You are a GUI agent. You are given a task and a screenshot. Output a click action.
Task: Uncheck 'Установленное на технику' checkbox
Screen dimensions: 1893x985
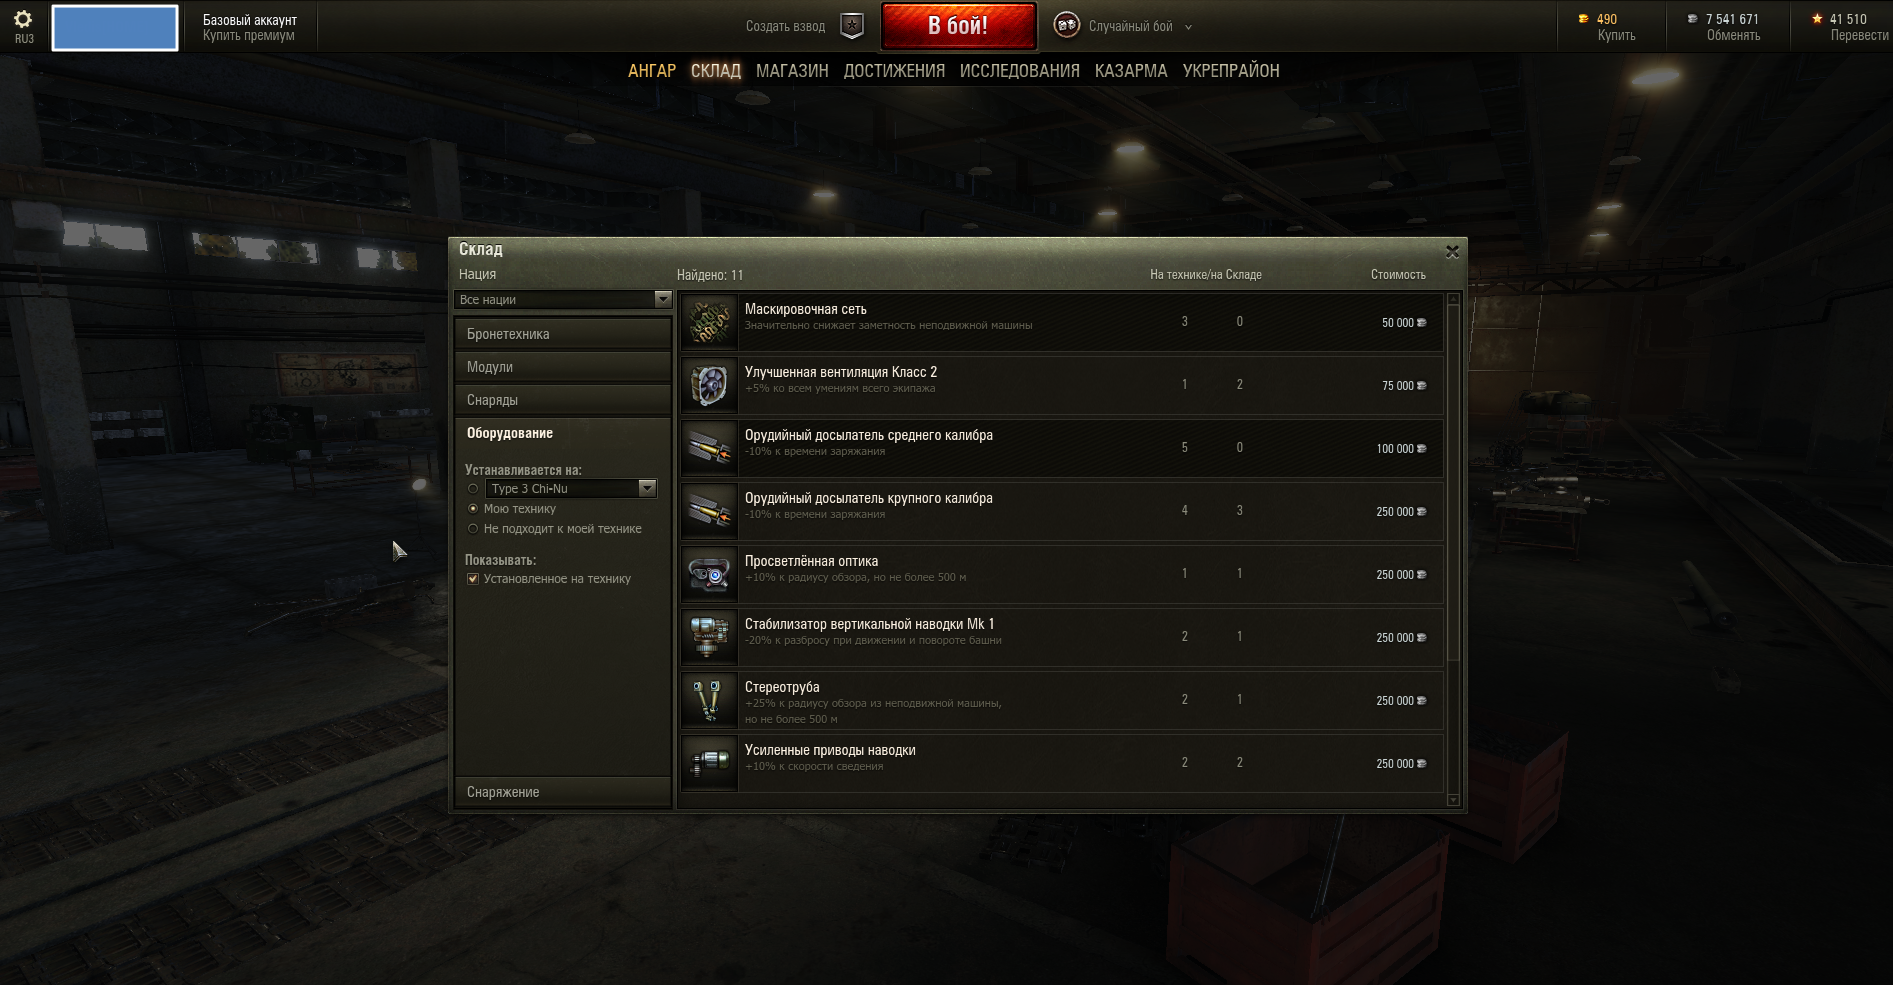coord(473,579)
